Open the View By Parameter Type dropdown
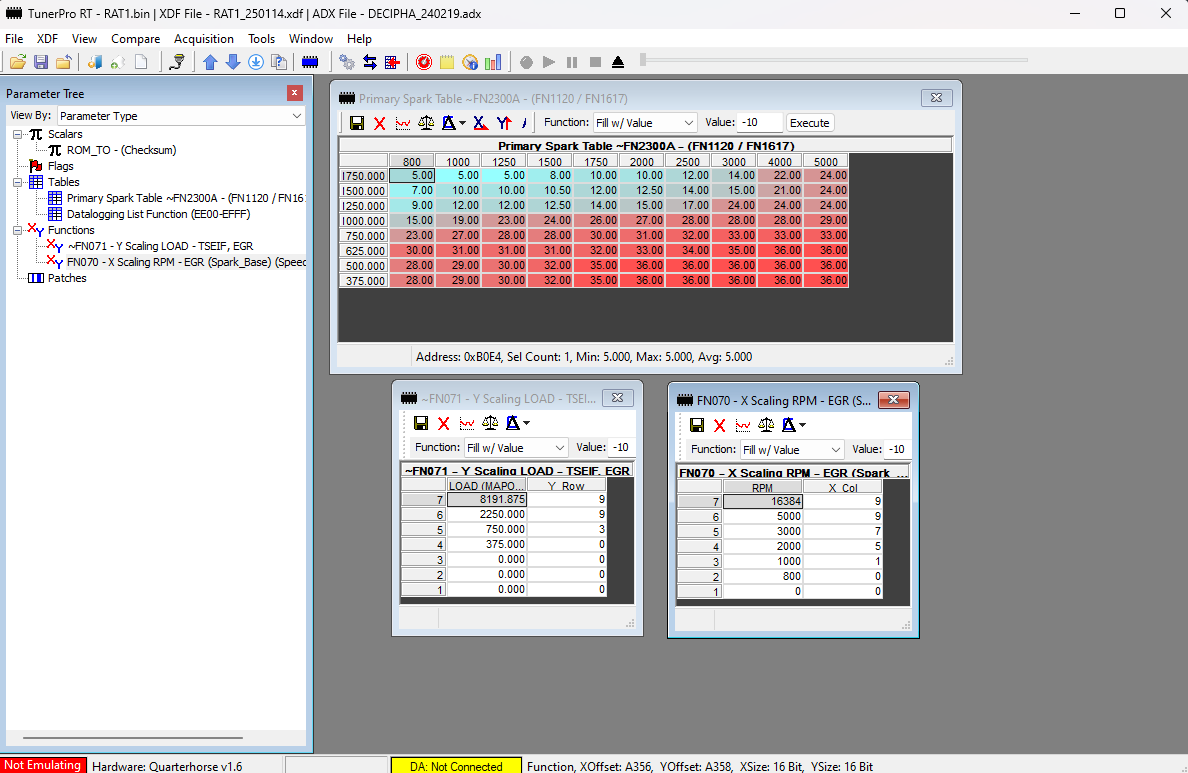This screenshot has width=1188, height=773. click(x=180, y=116)
